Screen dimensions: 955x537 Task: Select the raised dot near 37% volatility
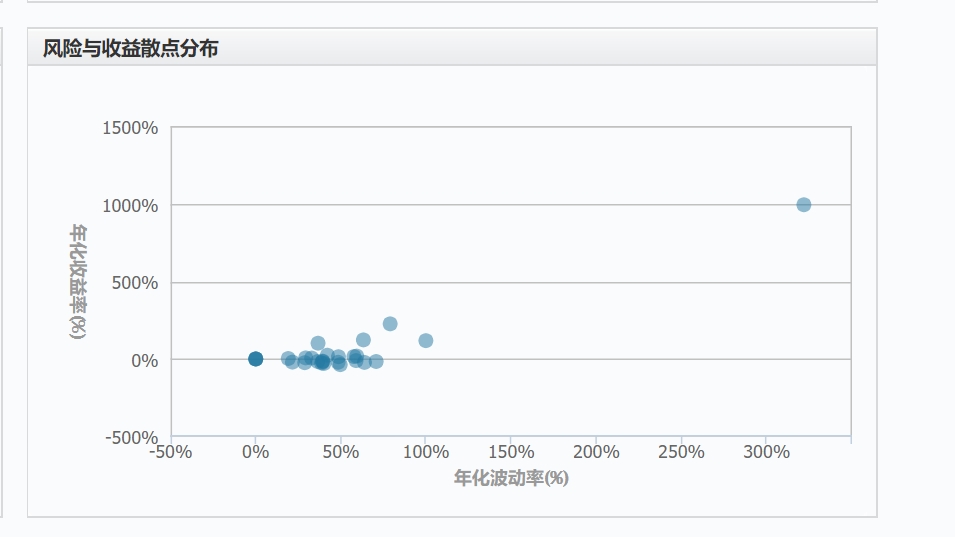point(318,343)
